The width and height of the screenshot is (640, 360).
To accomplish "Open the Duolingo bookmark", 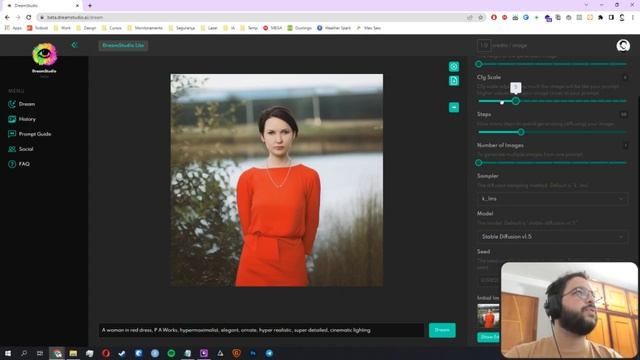I will click(300, 28).
